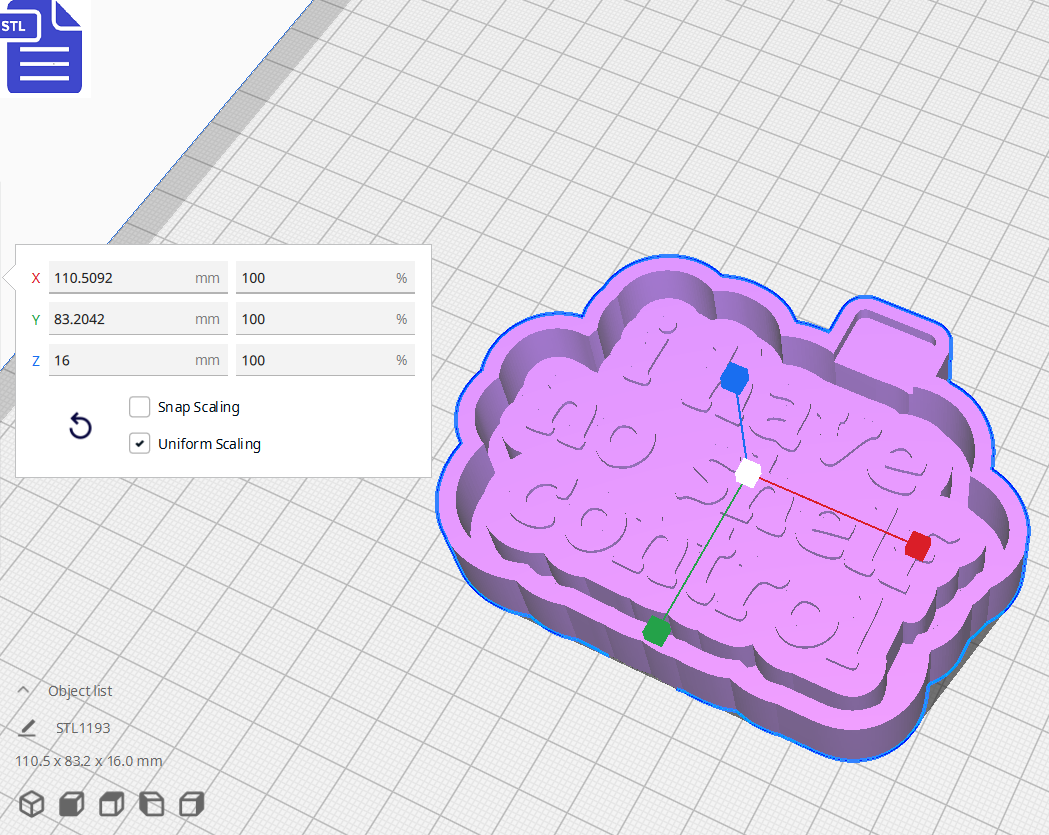Screen dimensions: 1049x835
Task: Disable the Uniform Scaling checkbox
Action: [139, 443]
